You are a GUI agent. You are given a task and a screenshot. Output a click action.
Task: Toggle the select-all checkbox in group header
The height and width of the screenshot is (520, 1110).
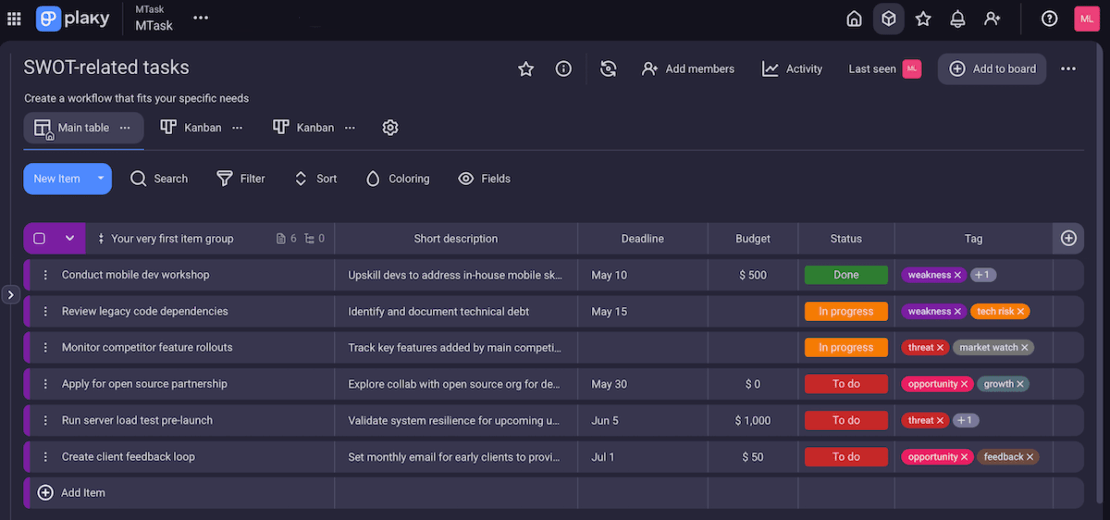coord(40,239)
